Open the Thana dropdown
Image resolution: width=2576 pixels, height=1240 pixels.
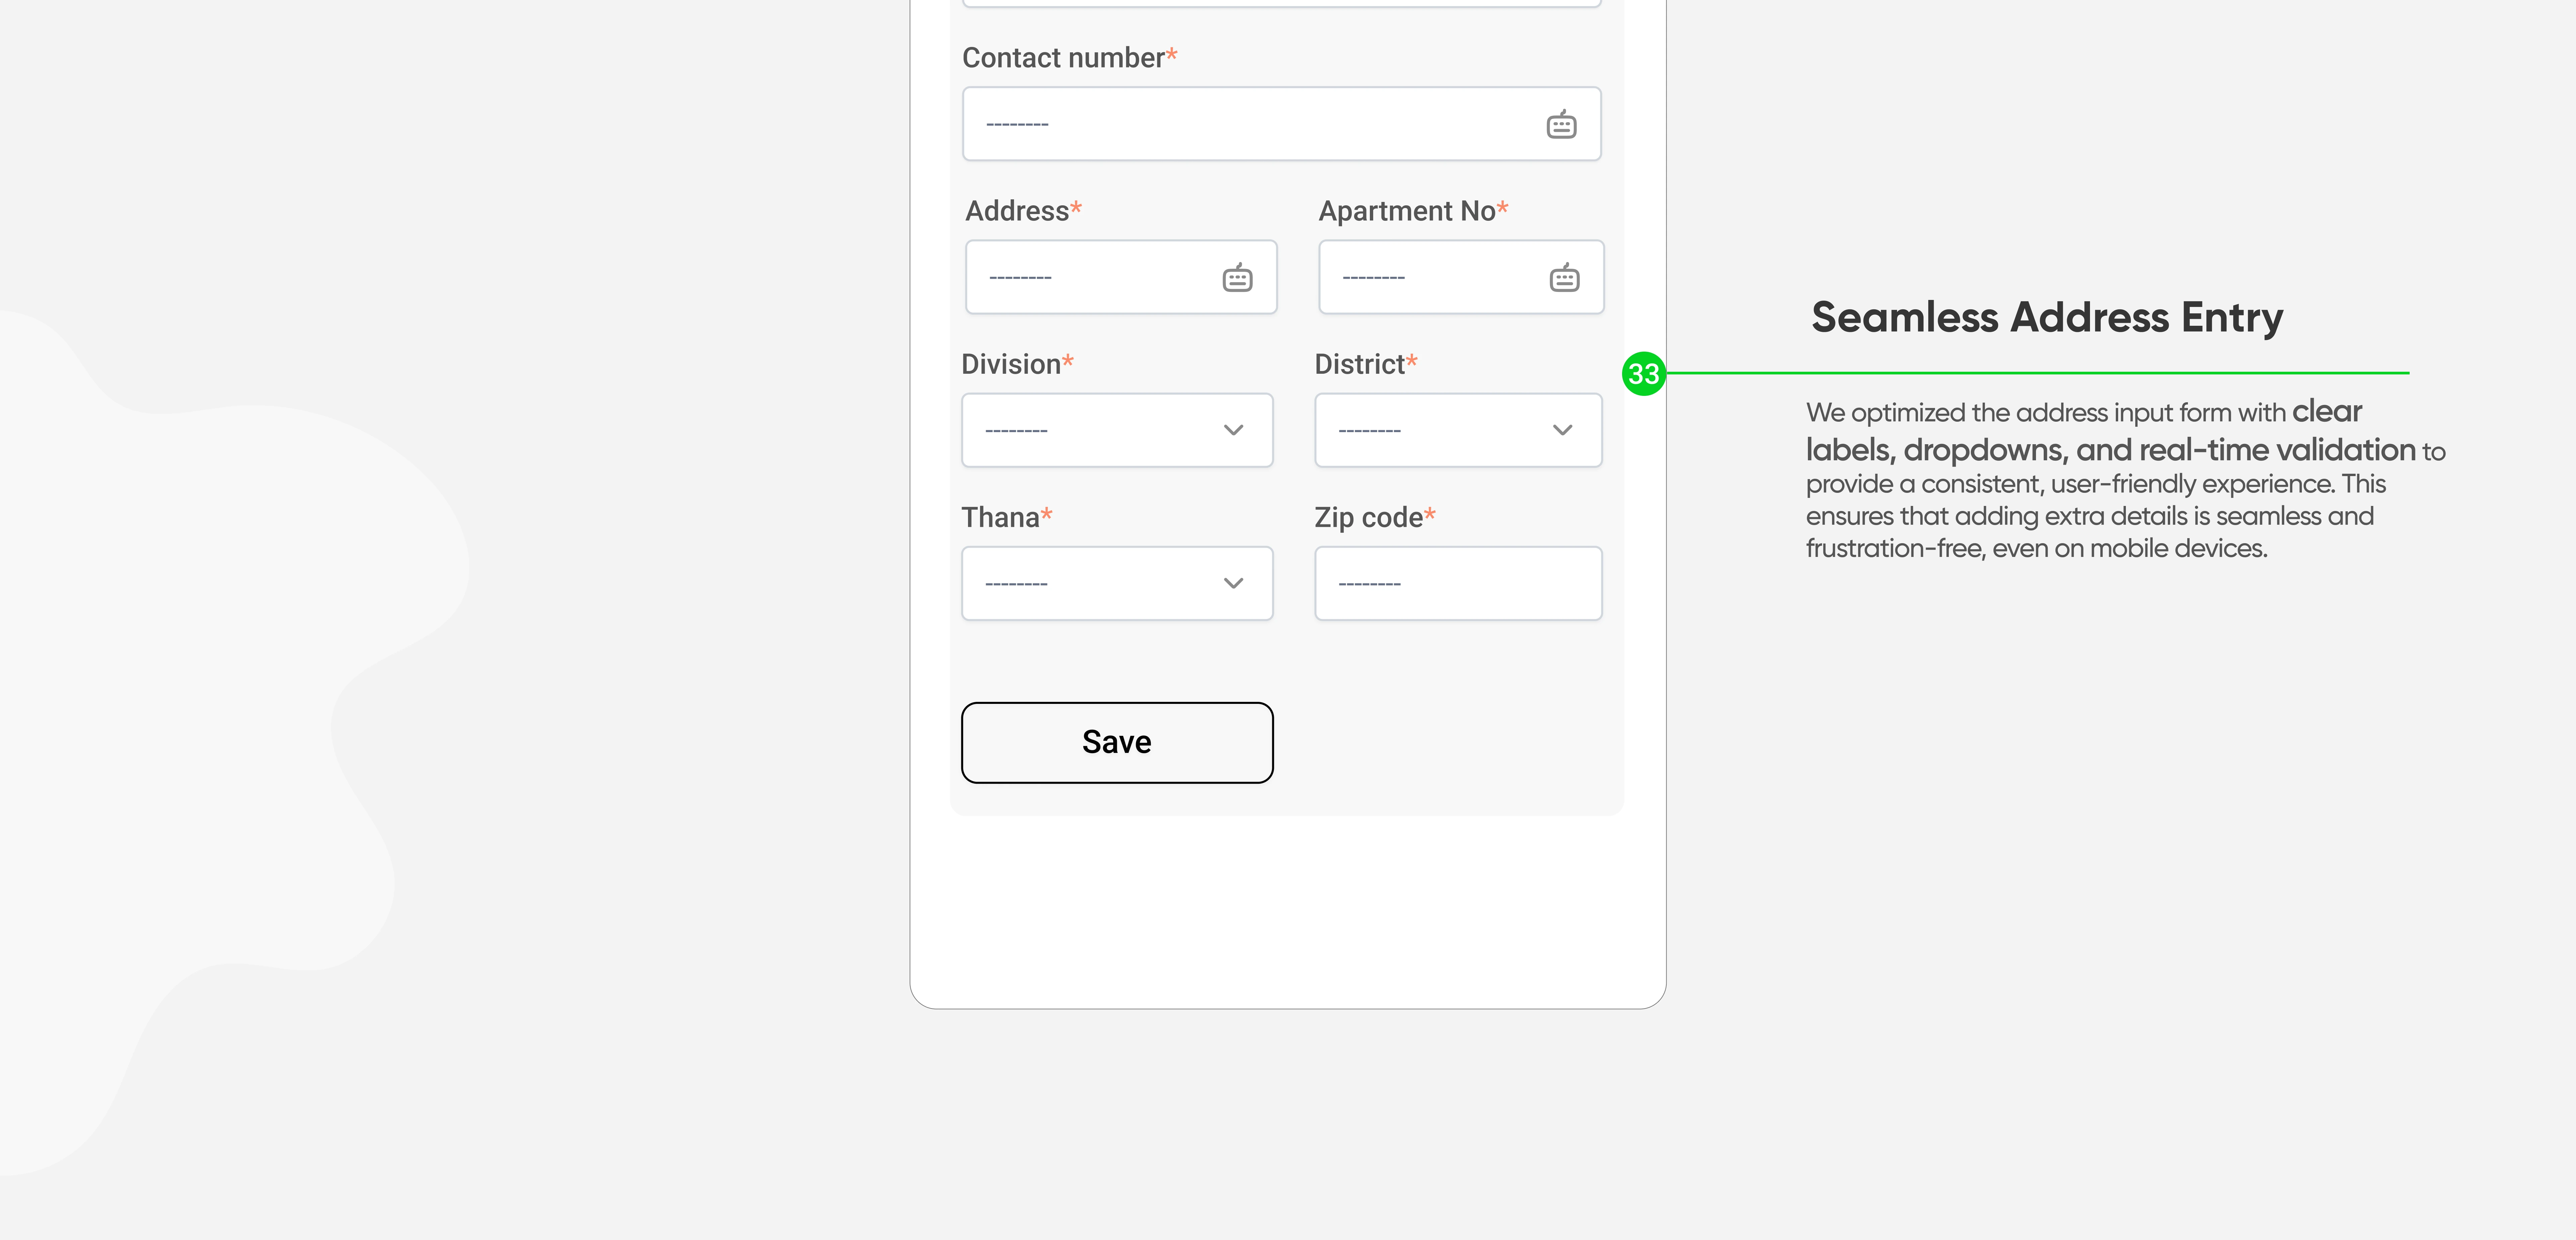(1116, 583)
